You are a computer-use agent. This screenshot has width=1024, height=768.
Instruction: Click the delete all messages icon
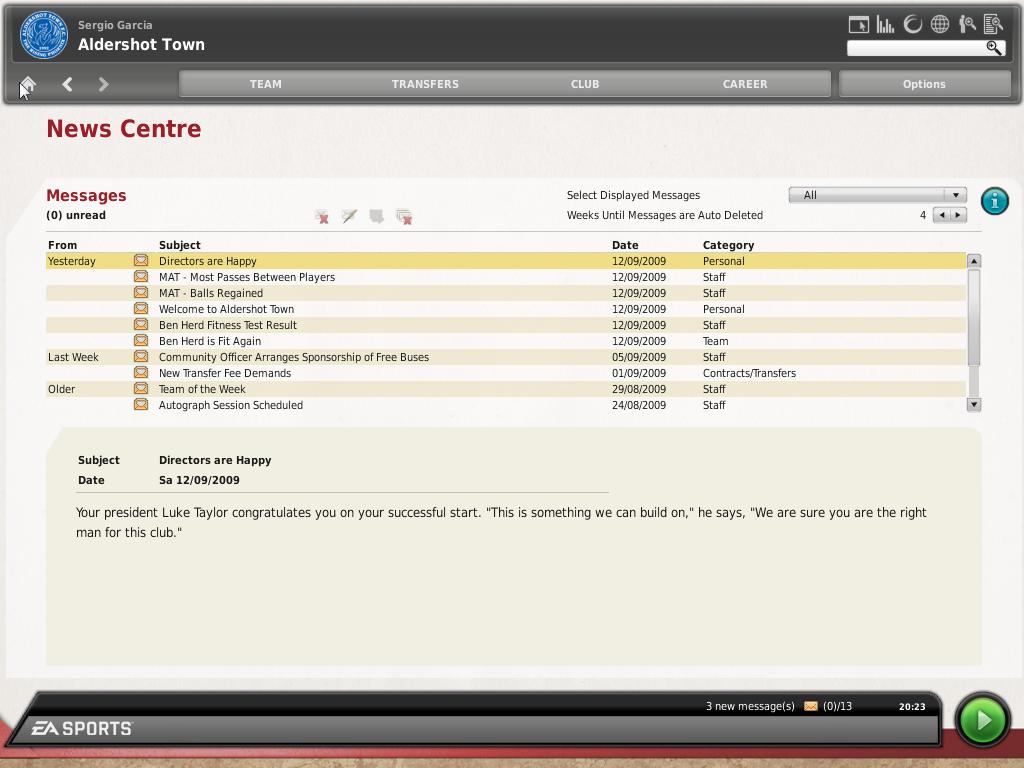(404, 217)
